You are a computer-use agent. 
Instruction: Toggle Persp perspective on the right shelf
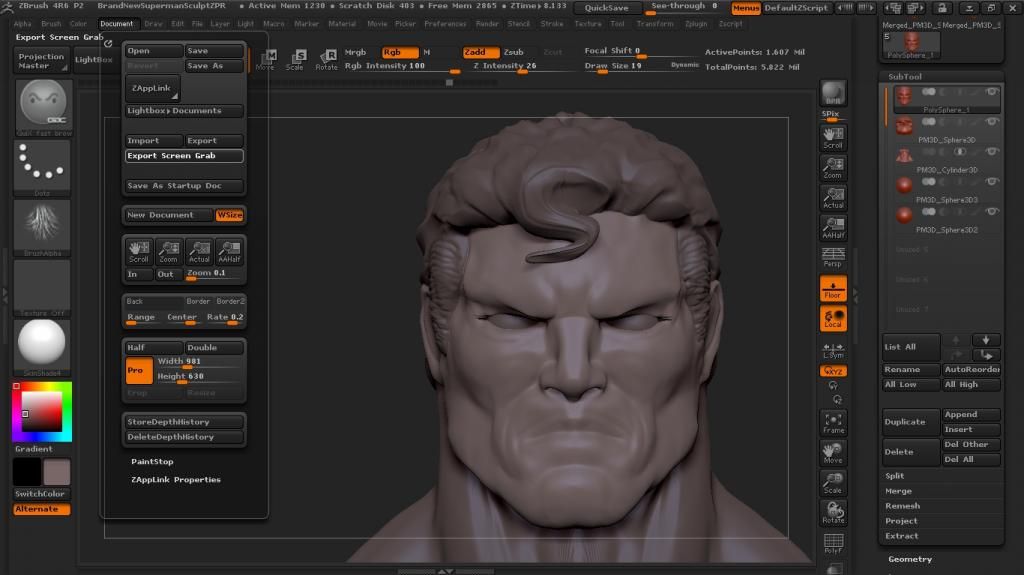pyautogui.click(x=833, y=257)
